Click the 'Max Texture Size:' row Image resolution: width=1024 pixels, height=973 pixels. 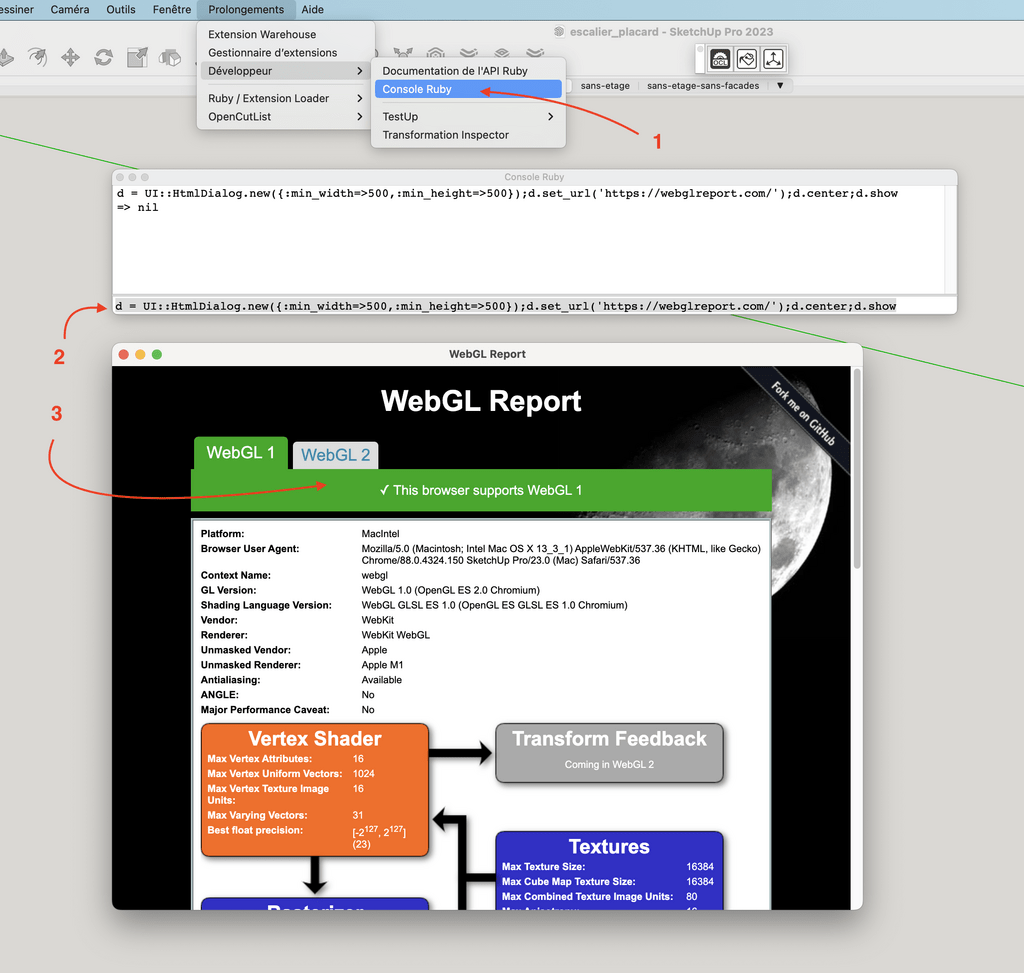tap(608, 867)
